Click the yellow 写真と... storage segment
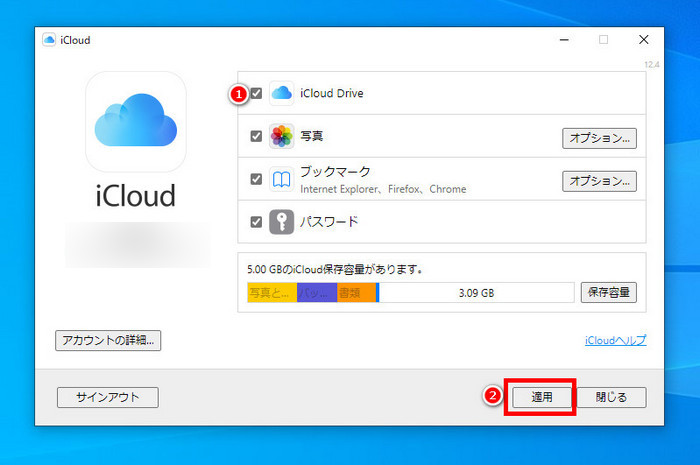 (x=272, y=293)
